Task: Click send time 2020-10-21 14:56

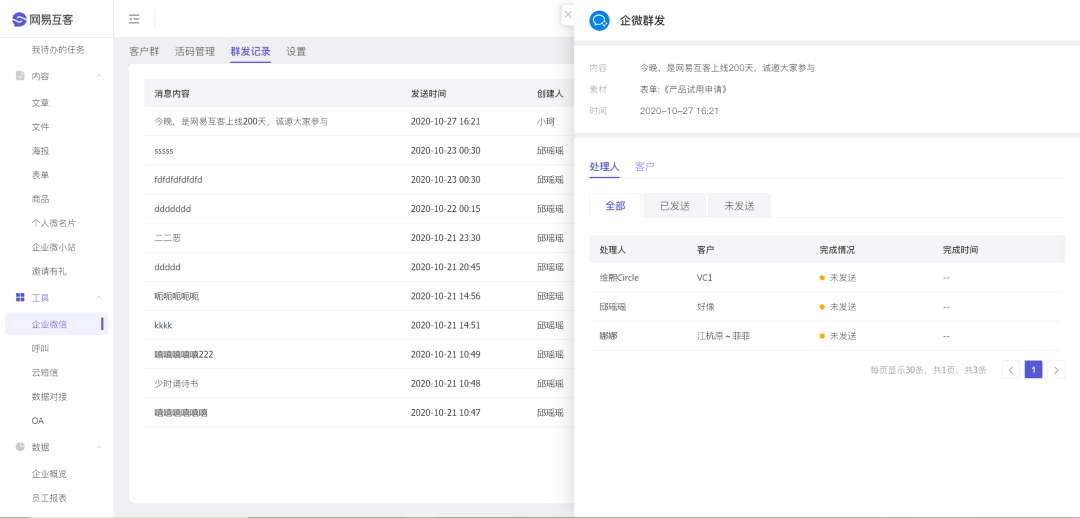Action: [446, 296]
